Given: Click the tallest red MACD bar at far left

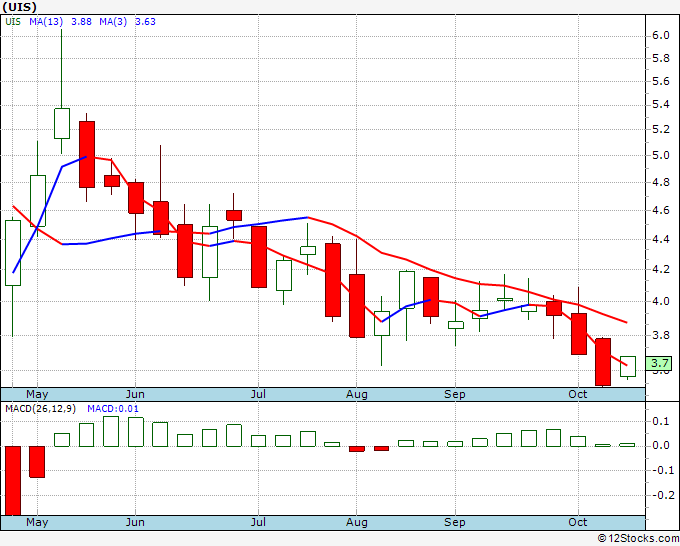Looking at the screenshot, I should (13, 481).
